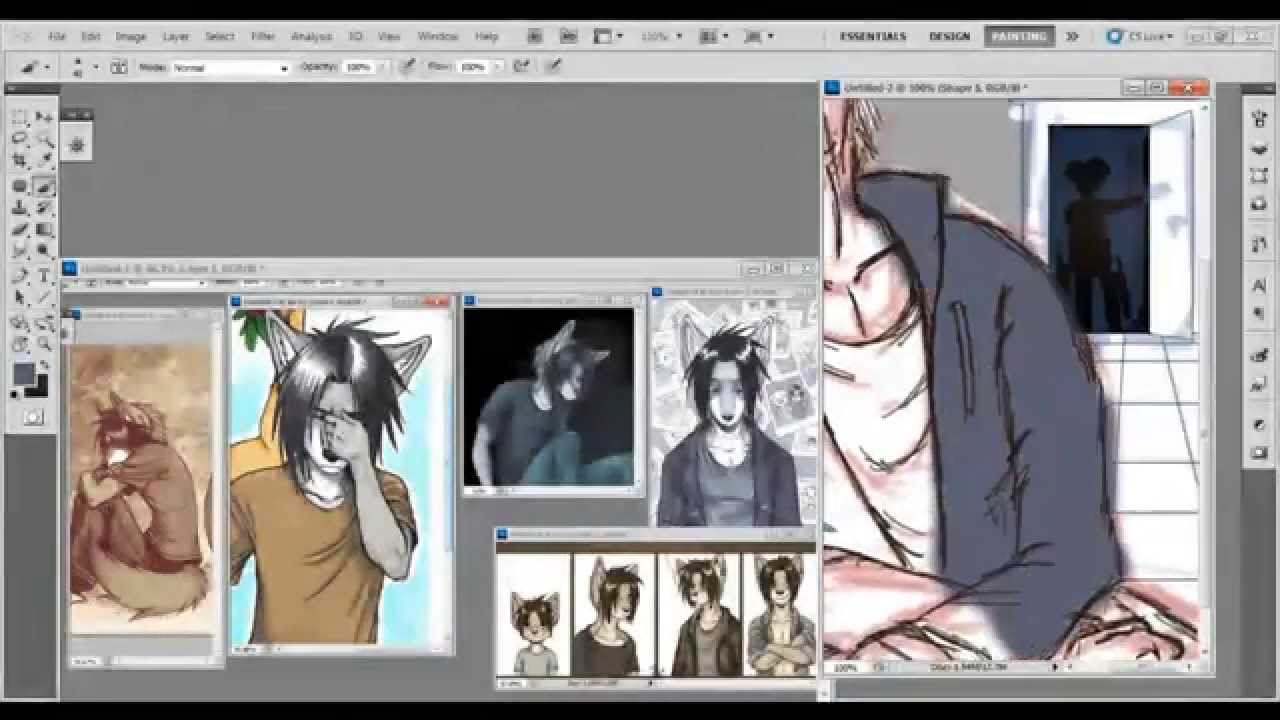Select the 3D Rotate tool
Screen dimensions: 1280x720
pyautogui.click(x=20, y=322)
